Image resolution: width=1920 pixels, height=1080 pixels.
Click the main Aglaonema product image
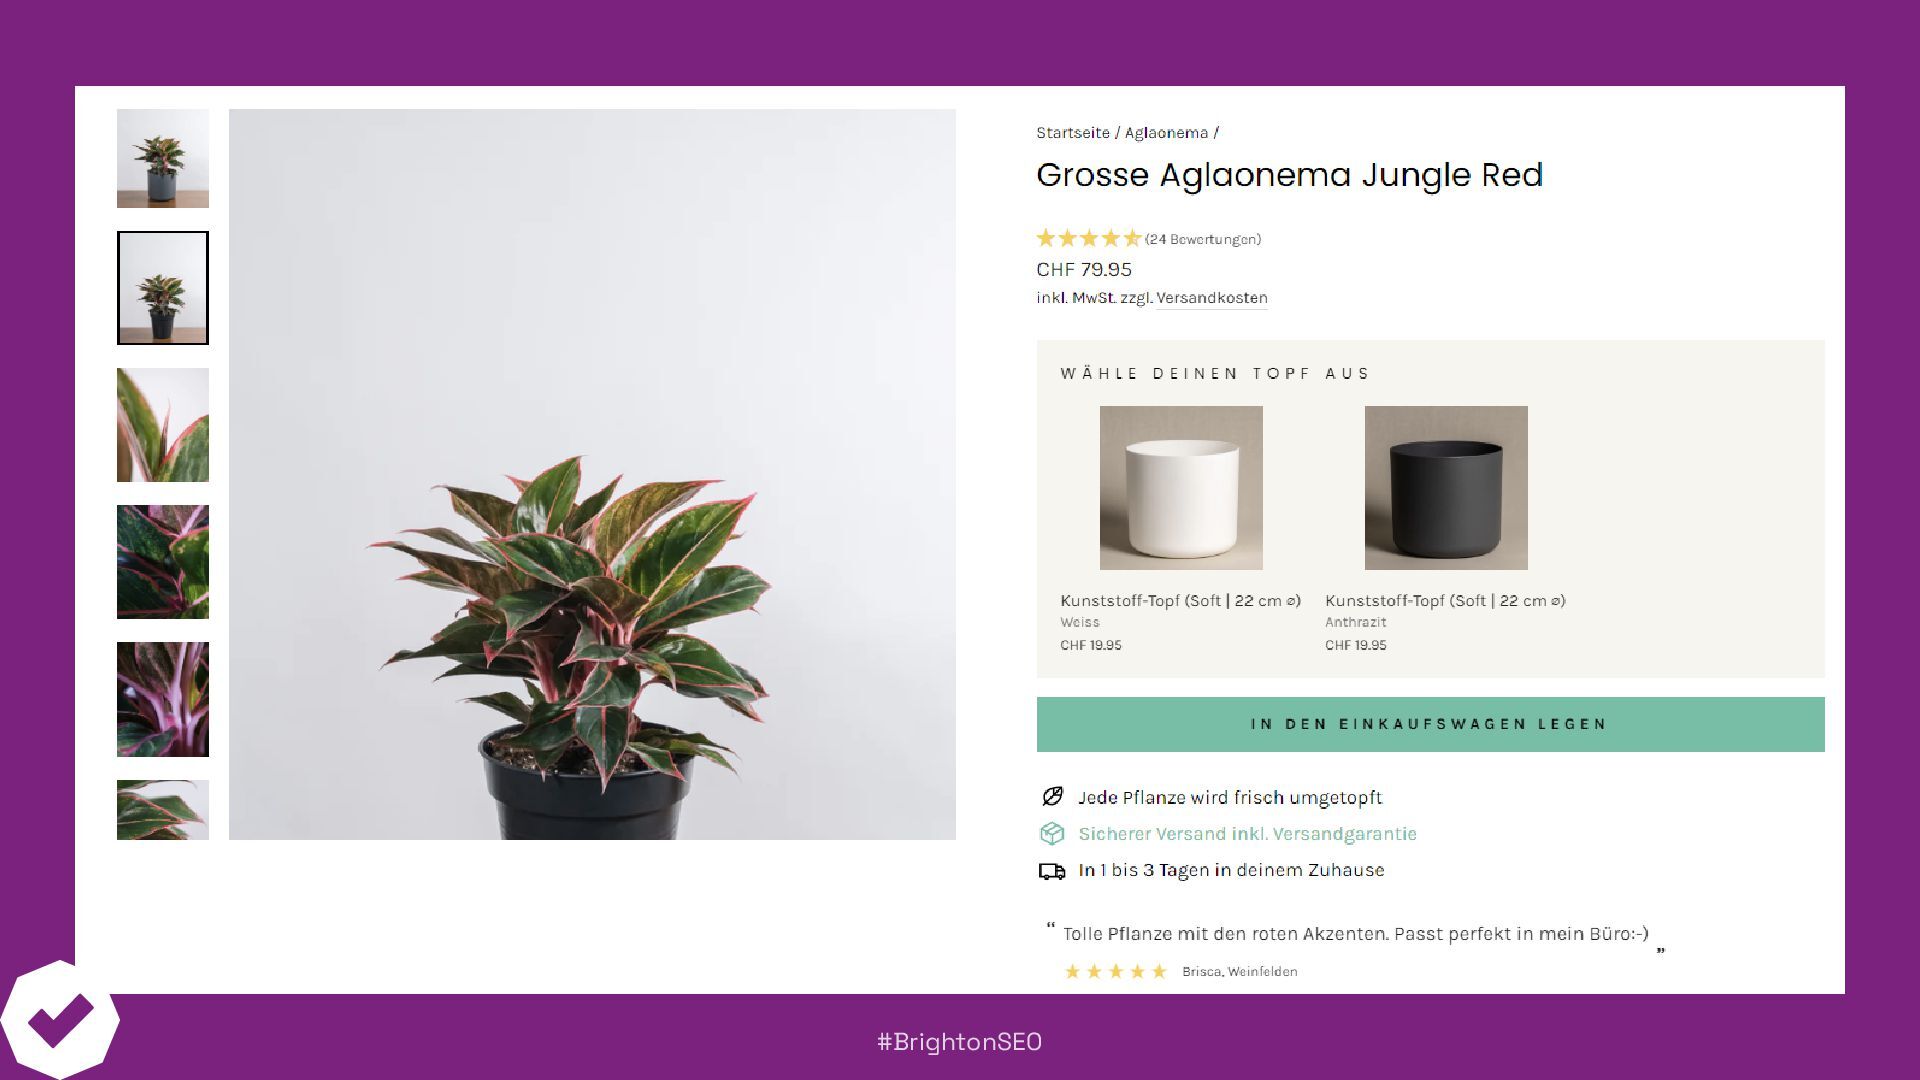click(592, 474)
